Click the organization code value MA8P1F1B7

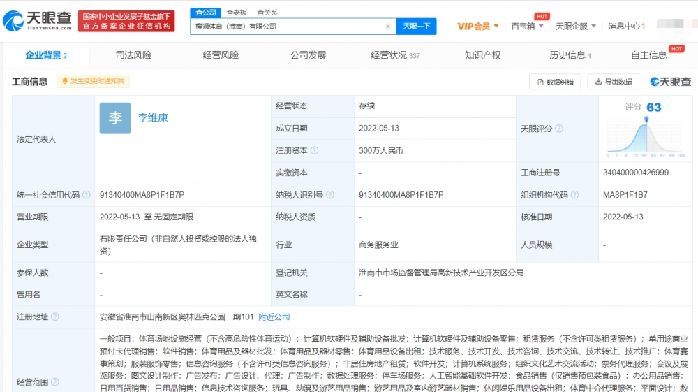[x=625, y=194]
